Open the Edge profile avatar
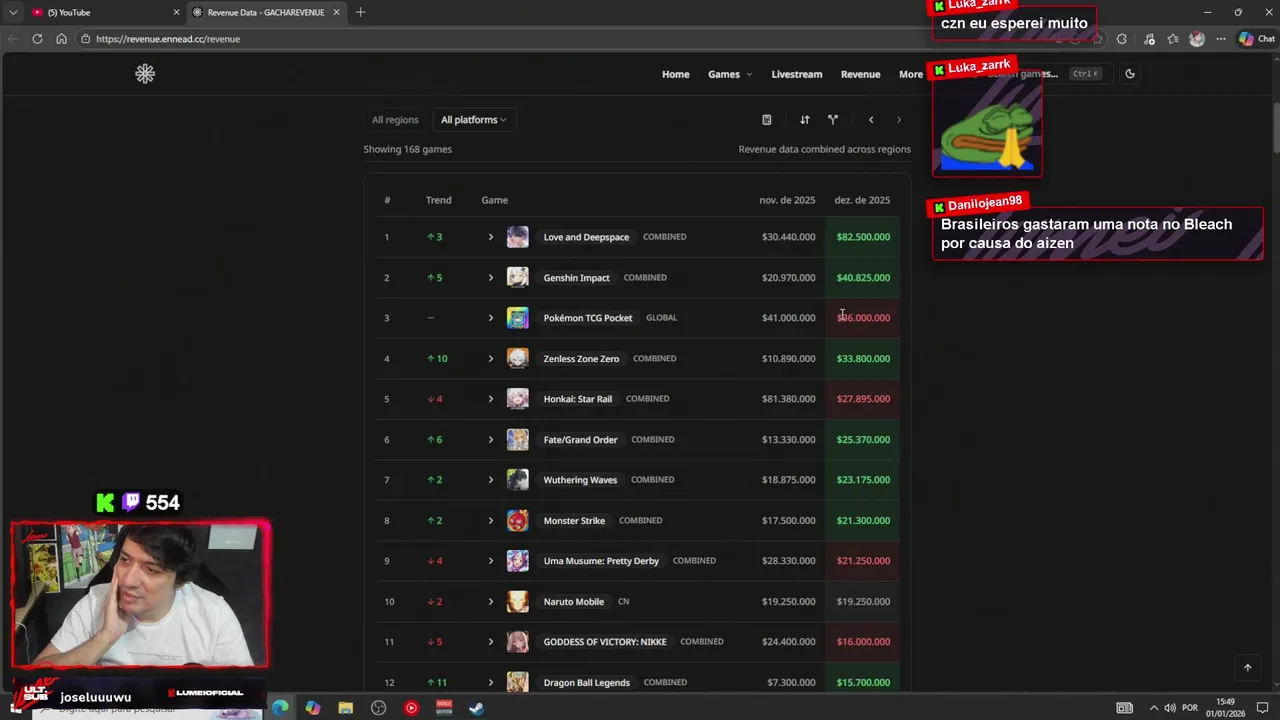Screen dimensions: 1280x720 1197,39
